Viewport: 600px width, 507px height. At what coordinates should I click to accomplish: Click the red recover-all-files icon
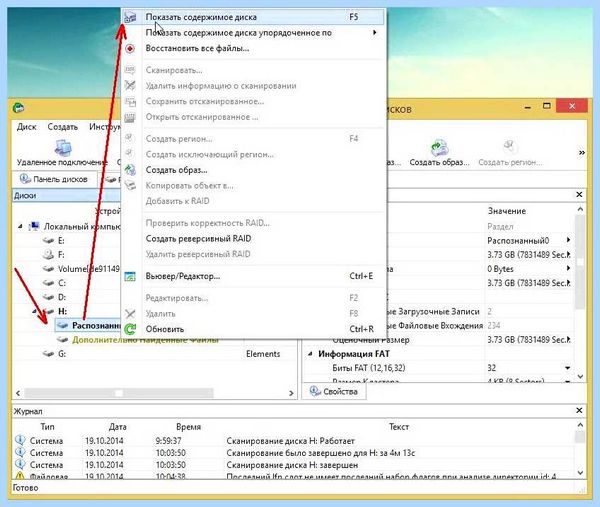pyautogui.click(x=130, y=49)
